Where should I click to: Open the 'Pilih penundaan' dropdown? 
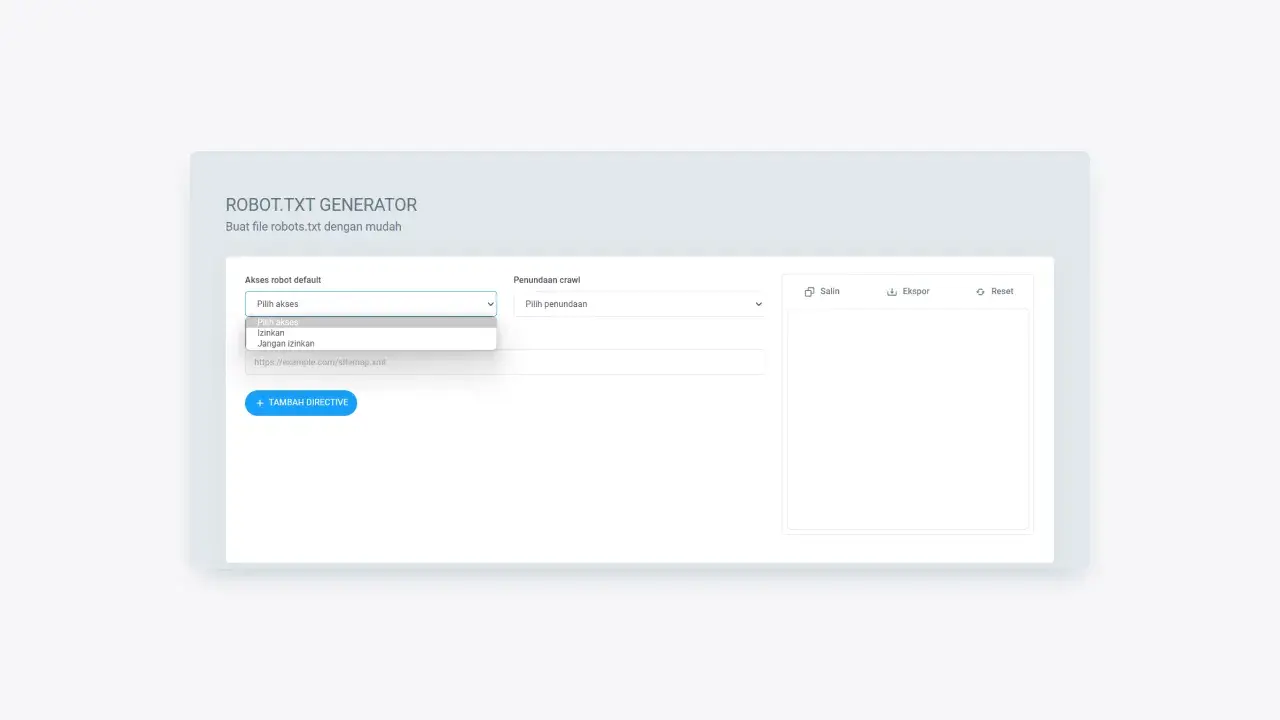tap(638, 304)
